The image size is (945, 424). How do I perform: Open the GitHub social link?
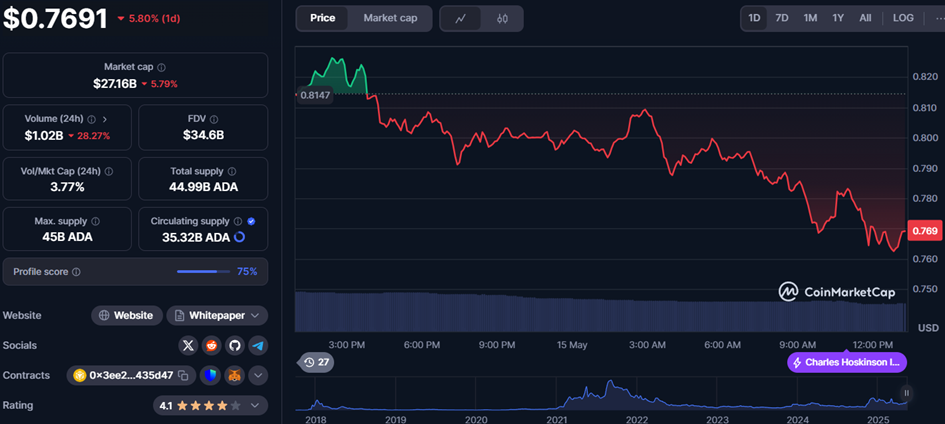click(235, 346)
